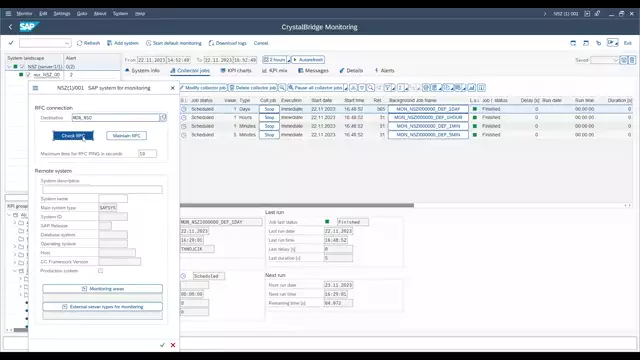Tick the Production system checkbox
The width and height of the screenshot is (640, 360).
(x=100, y=271)
